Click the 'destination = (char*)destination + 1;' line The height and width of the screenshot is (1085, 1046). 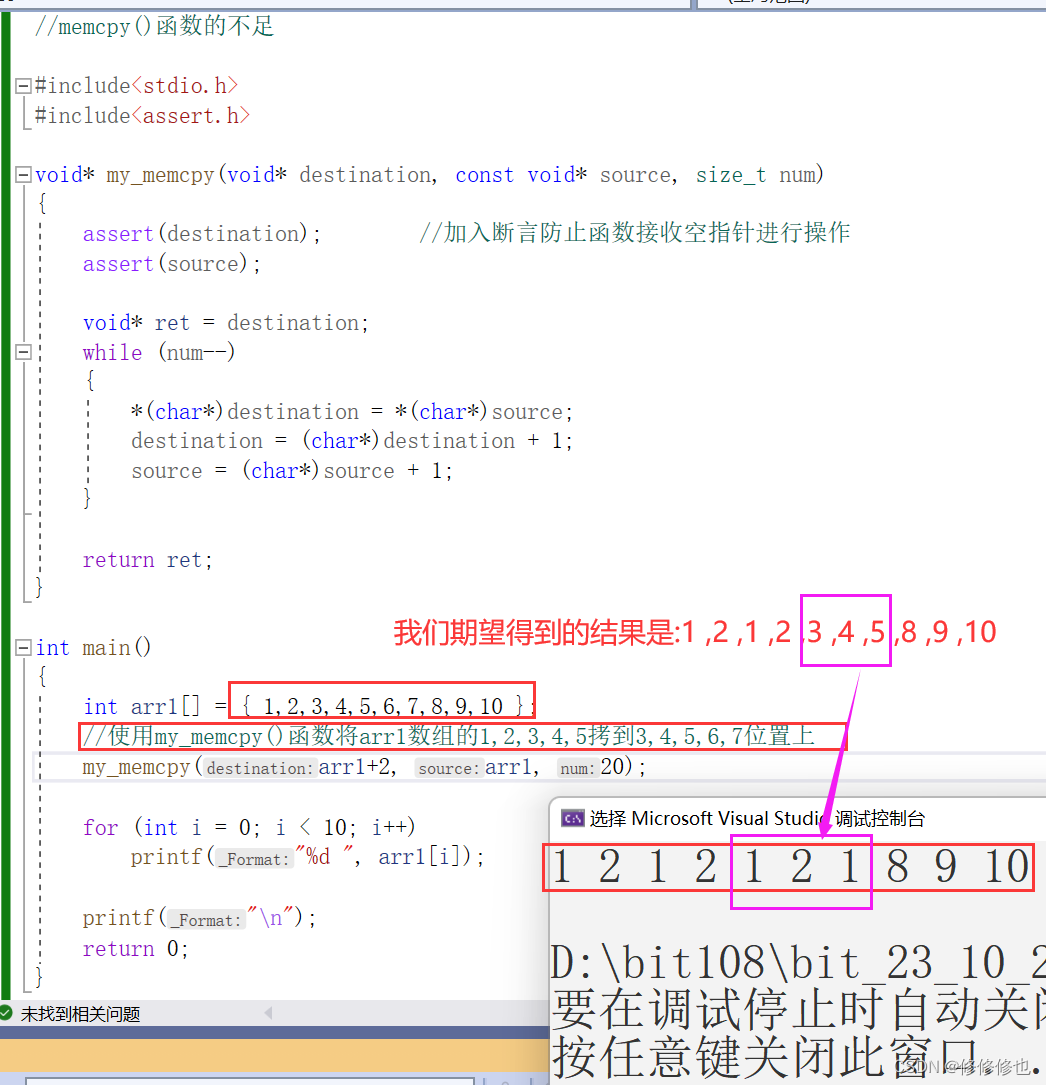tap(351, 441)
